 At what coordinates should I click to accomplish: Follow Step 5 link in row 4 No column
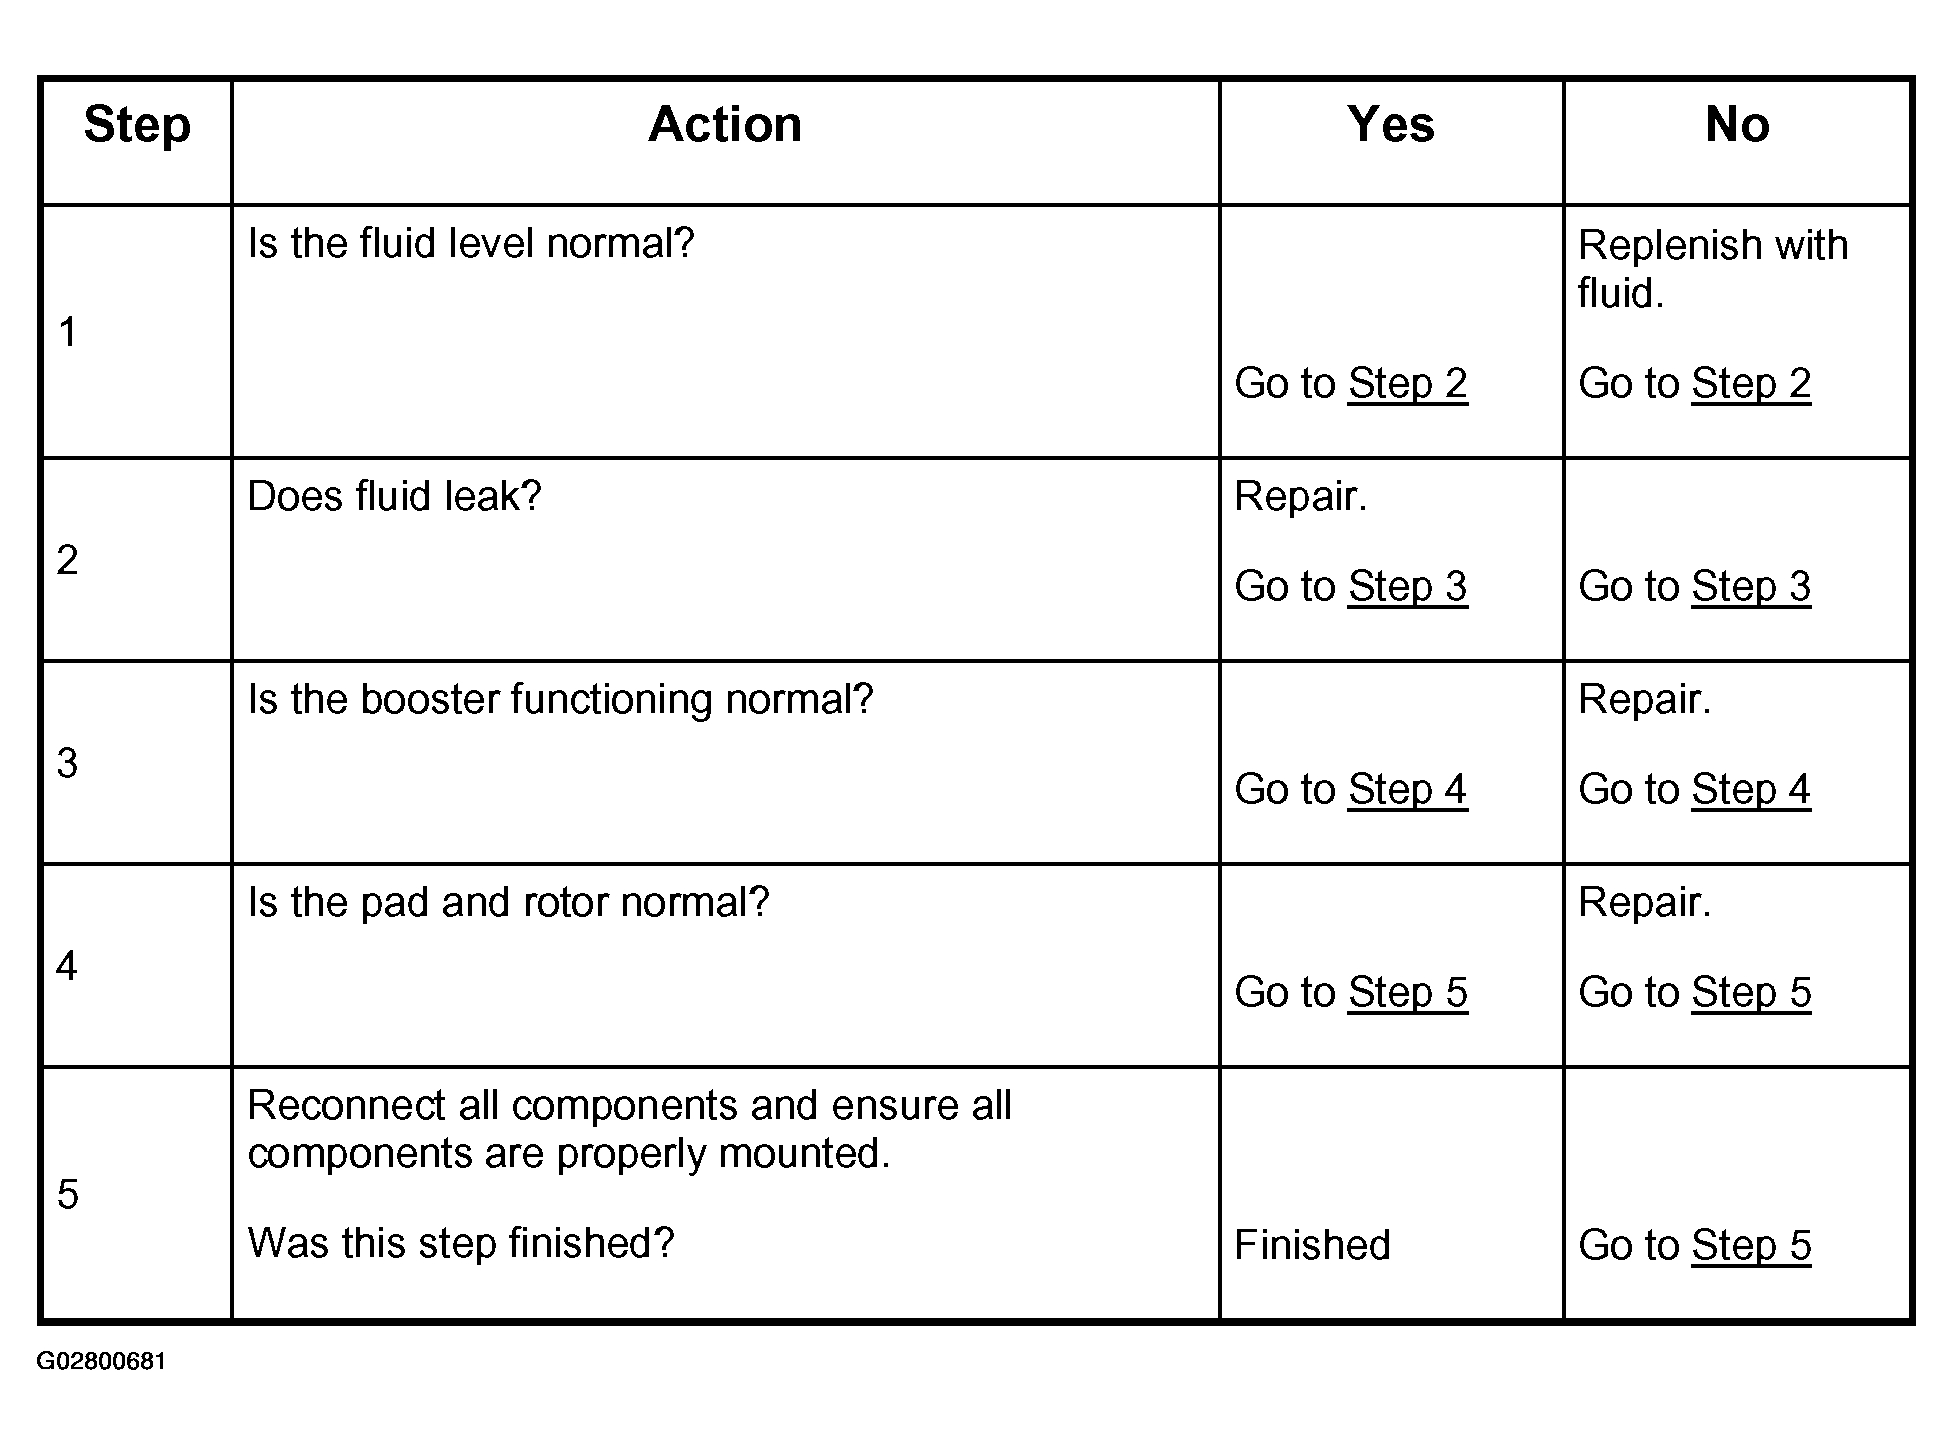1751,993
